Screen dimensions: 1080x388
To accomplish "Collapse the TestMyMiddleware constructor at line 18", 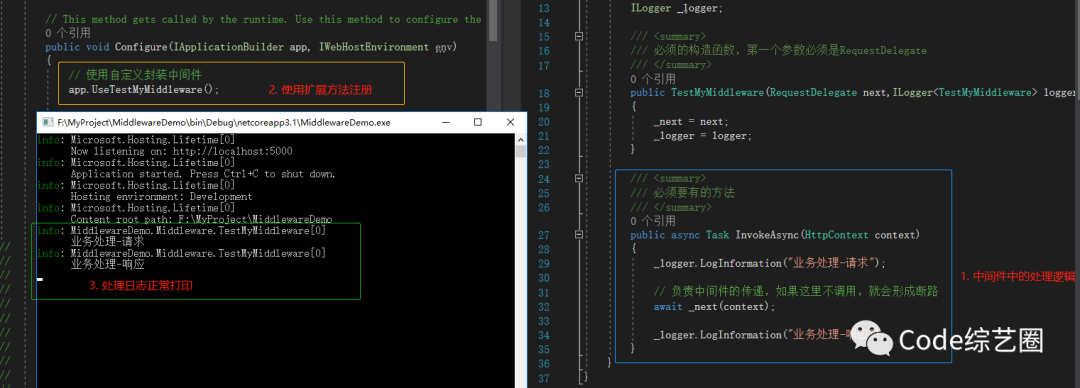I will 579,93.
